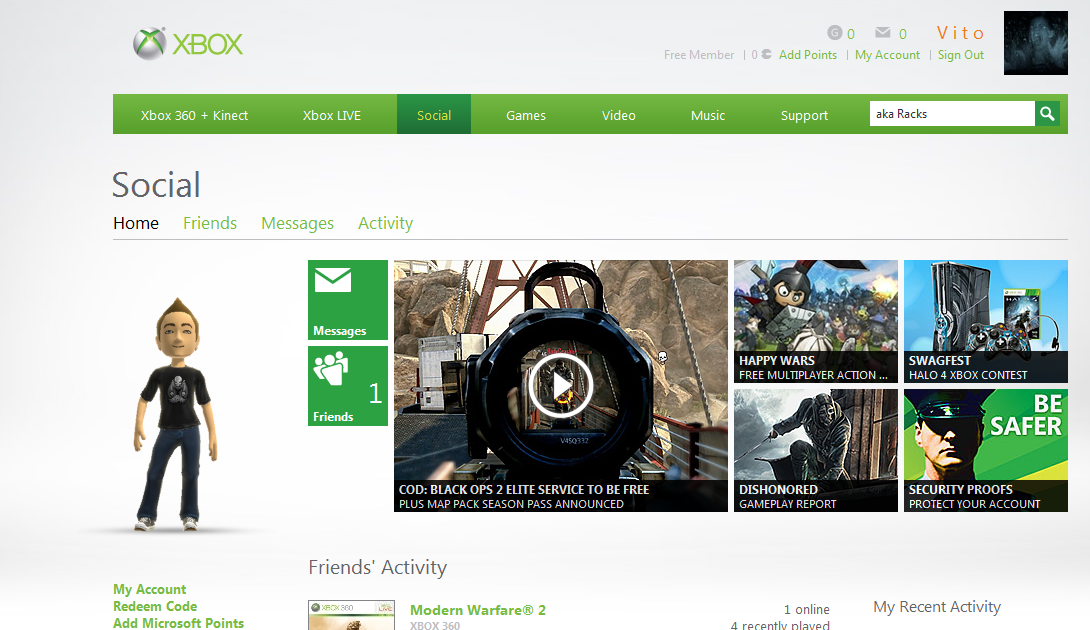Open the Video menu
Screen dimensions: 1090x630
point(619,115)
